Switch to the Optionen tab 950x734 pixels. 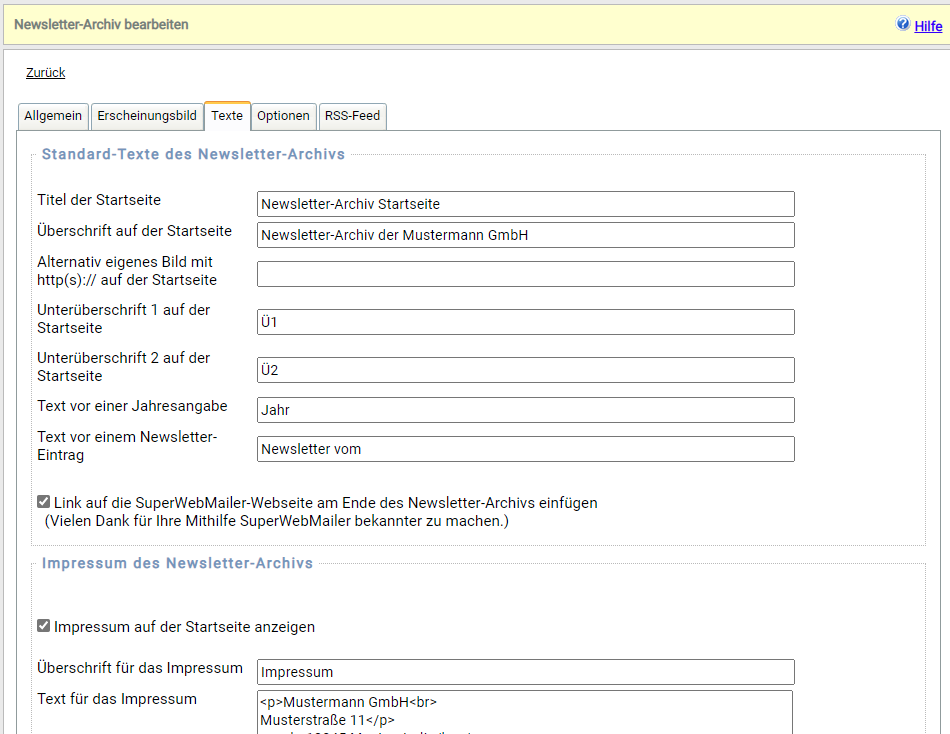tap(283, 116)
